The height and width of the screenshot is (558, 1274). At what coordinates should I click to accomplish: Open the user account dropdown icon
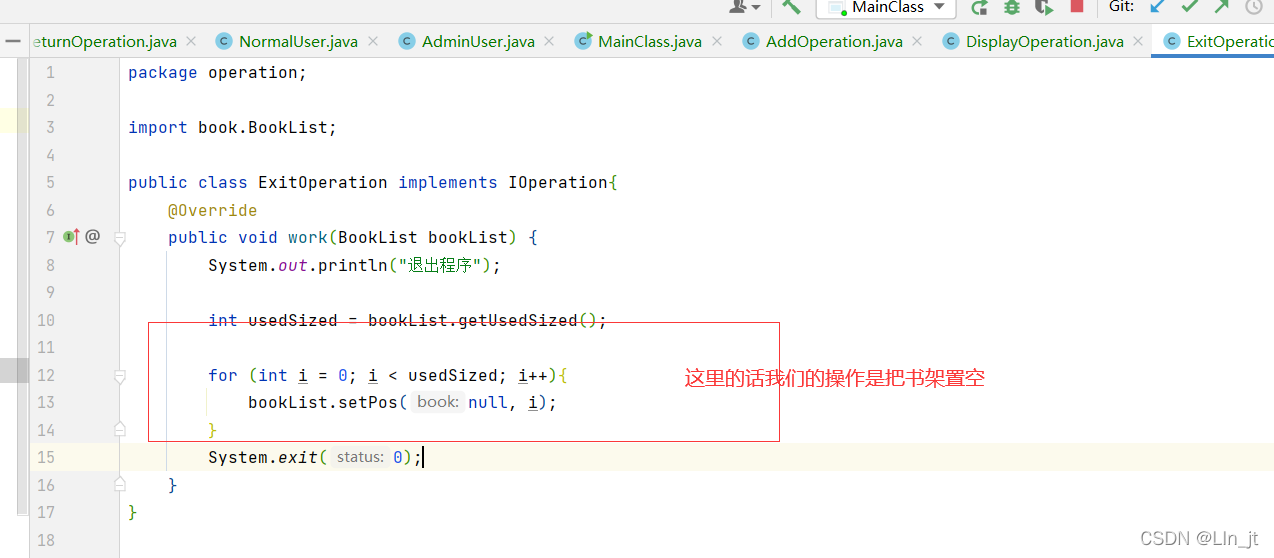coord(745,6)
